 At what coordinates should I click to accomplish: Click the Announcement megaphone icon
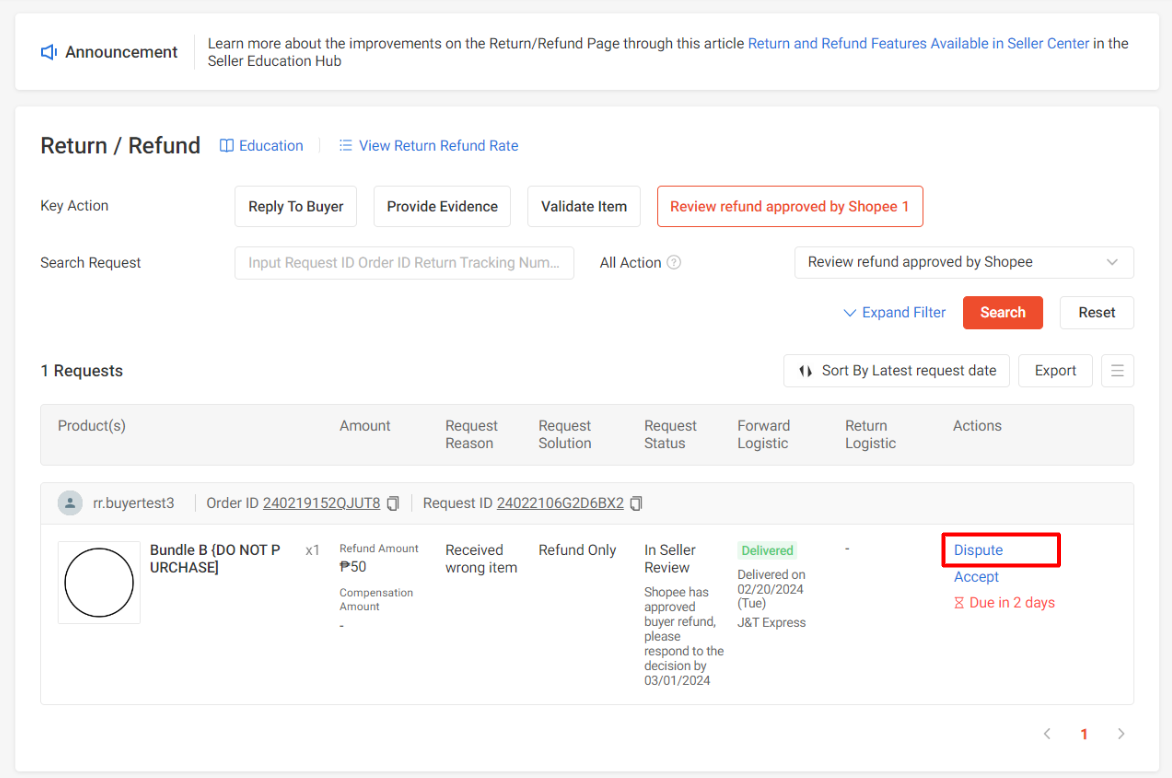pos(49,52)
